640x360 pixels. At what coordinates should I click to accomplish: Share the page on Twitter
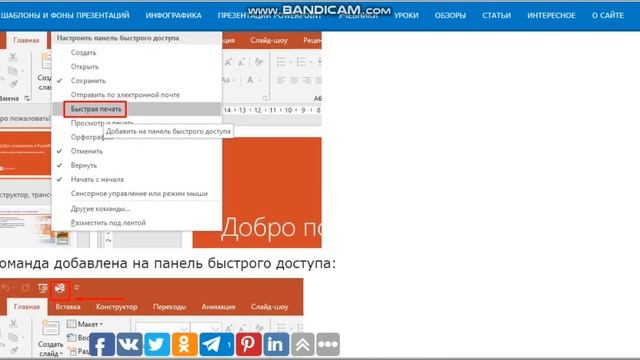(x=157, y=344)
